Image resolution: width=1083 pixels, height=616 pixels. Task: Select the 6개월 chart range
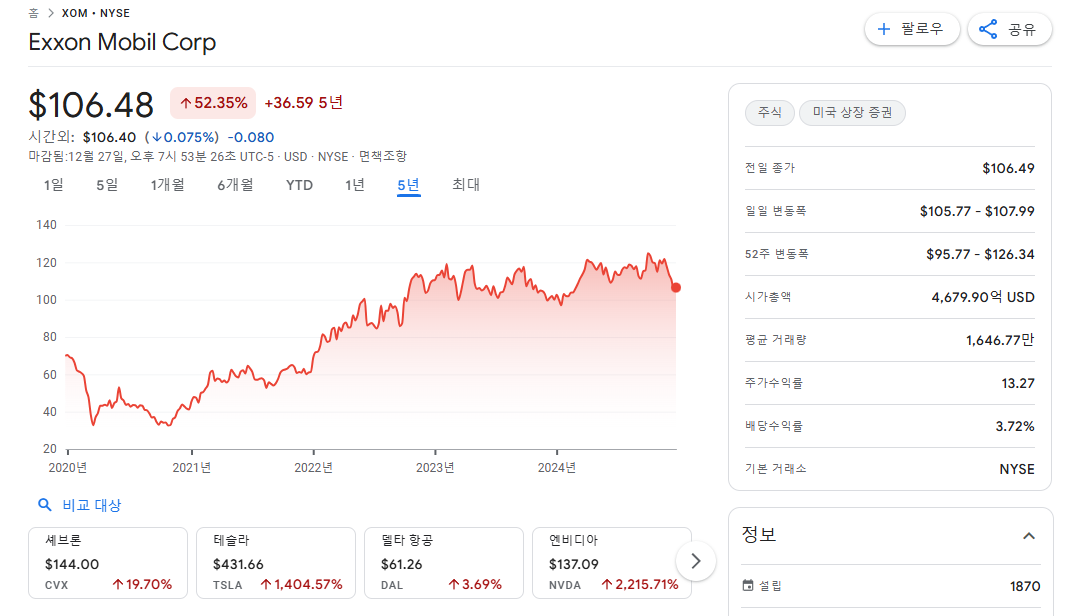click(236, 185)
